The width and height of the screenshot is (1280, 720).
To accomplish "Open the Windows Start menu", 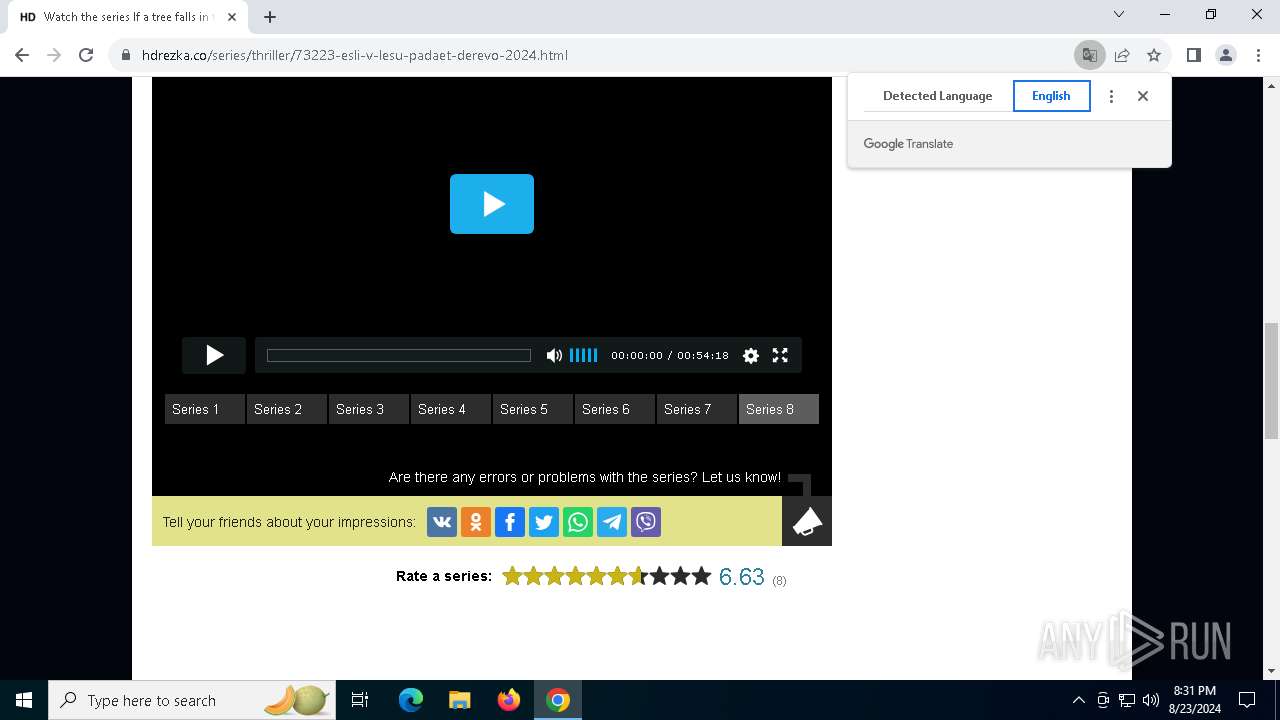I will 24,700.
